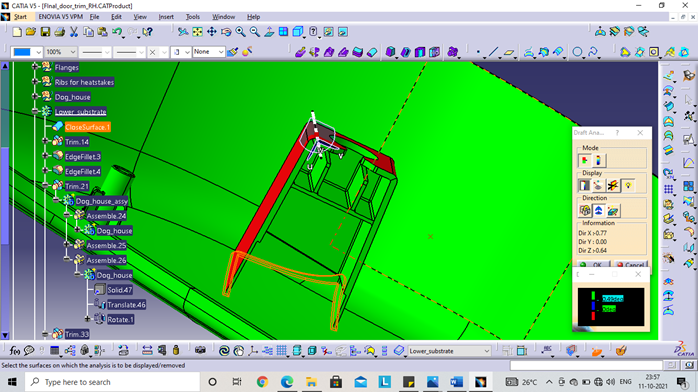Screen dimensions: 698x392
Task: Save the document with the floppy disk icon
Action: pyautogui.click(x=45, y=32)
